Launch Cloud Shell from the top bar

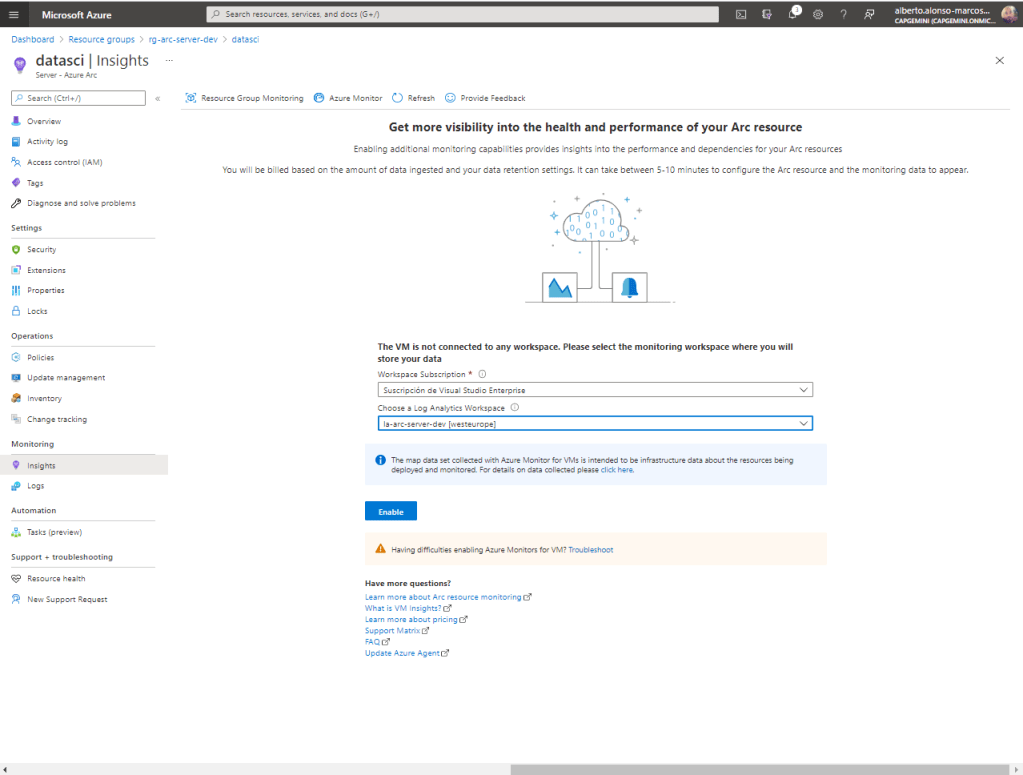tap(741, 14)
